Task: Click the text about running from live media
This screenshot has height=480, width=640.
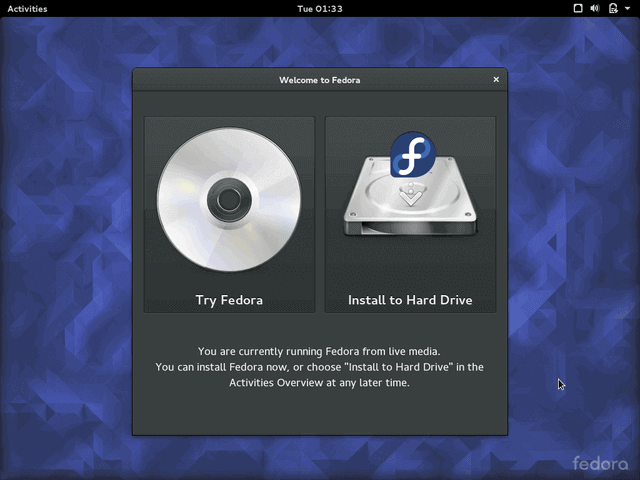Action: 319,351
